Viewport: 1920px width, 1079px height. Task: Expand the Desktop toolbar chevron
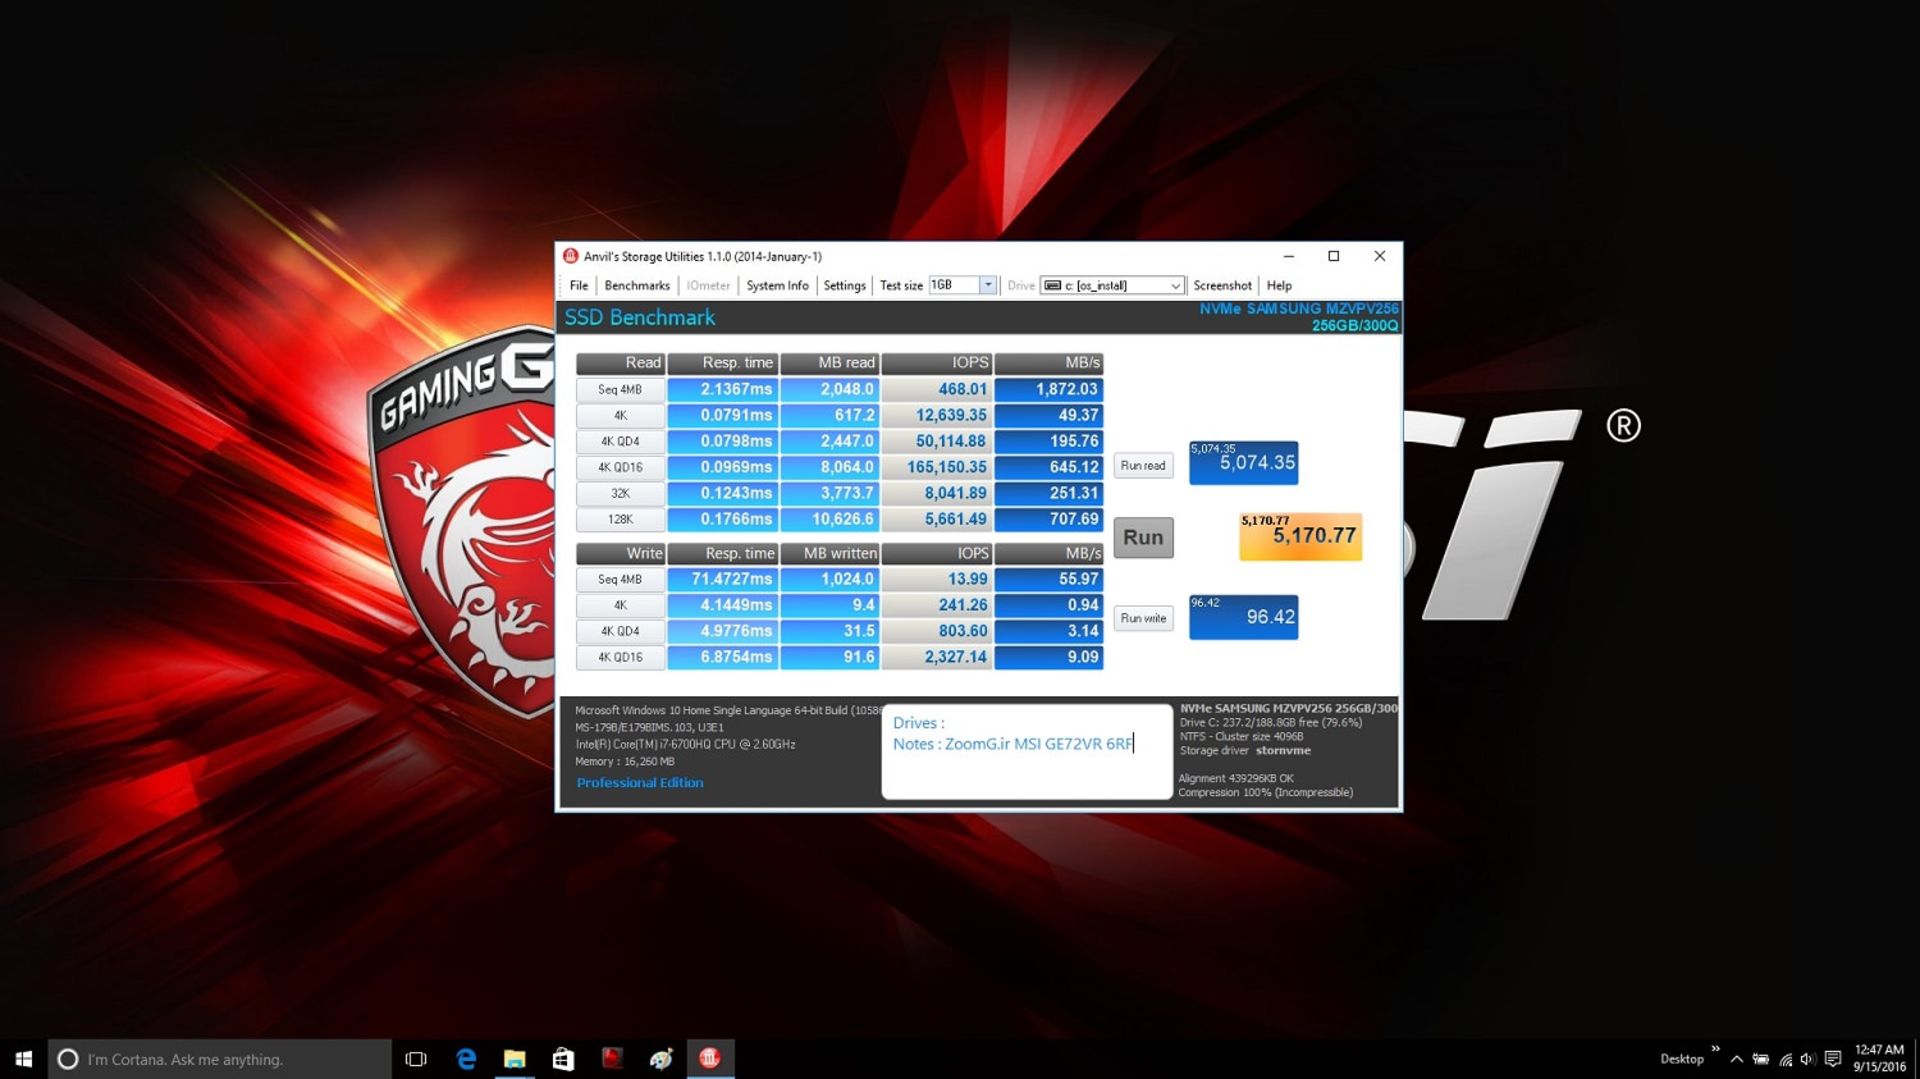[x=1715, y=1049]
